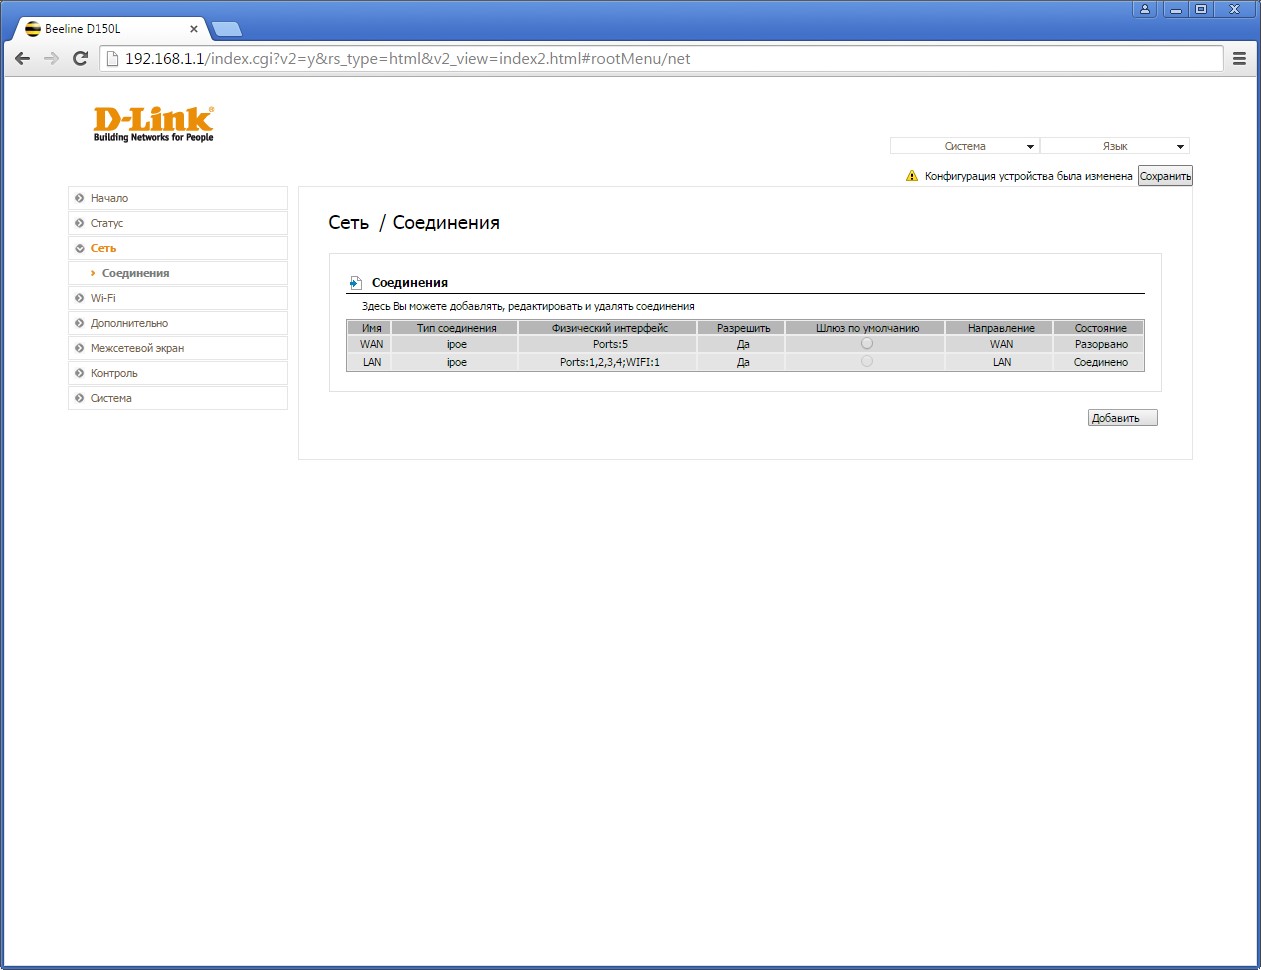Click the Добавить button
The width and height of the screenshot is (1261, 970).
(1122, 418)
